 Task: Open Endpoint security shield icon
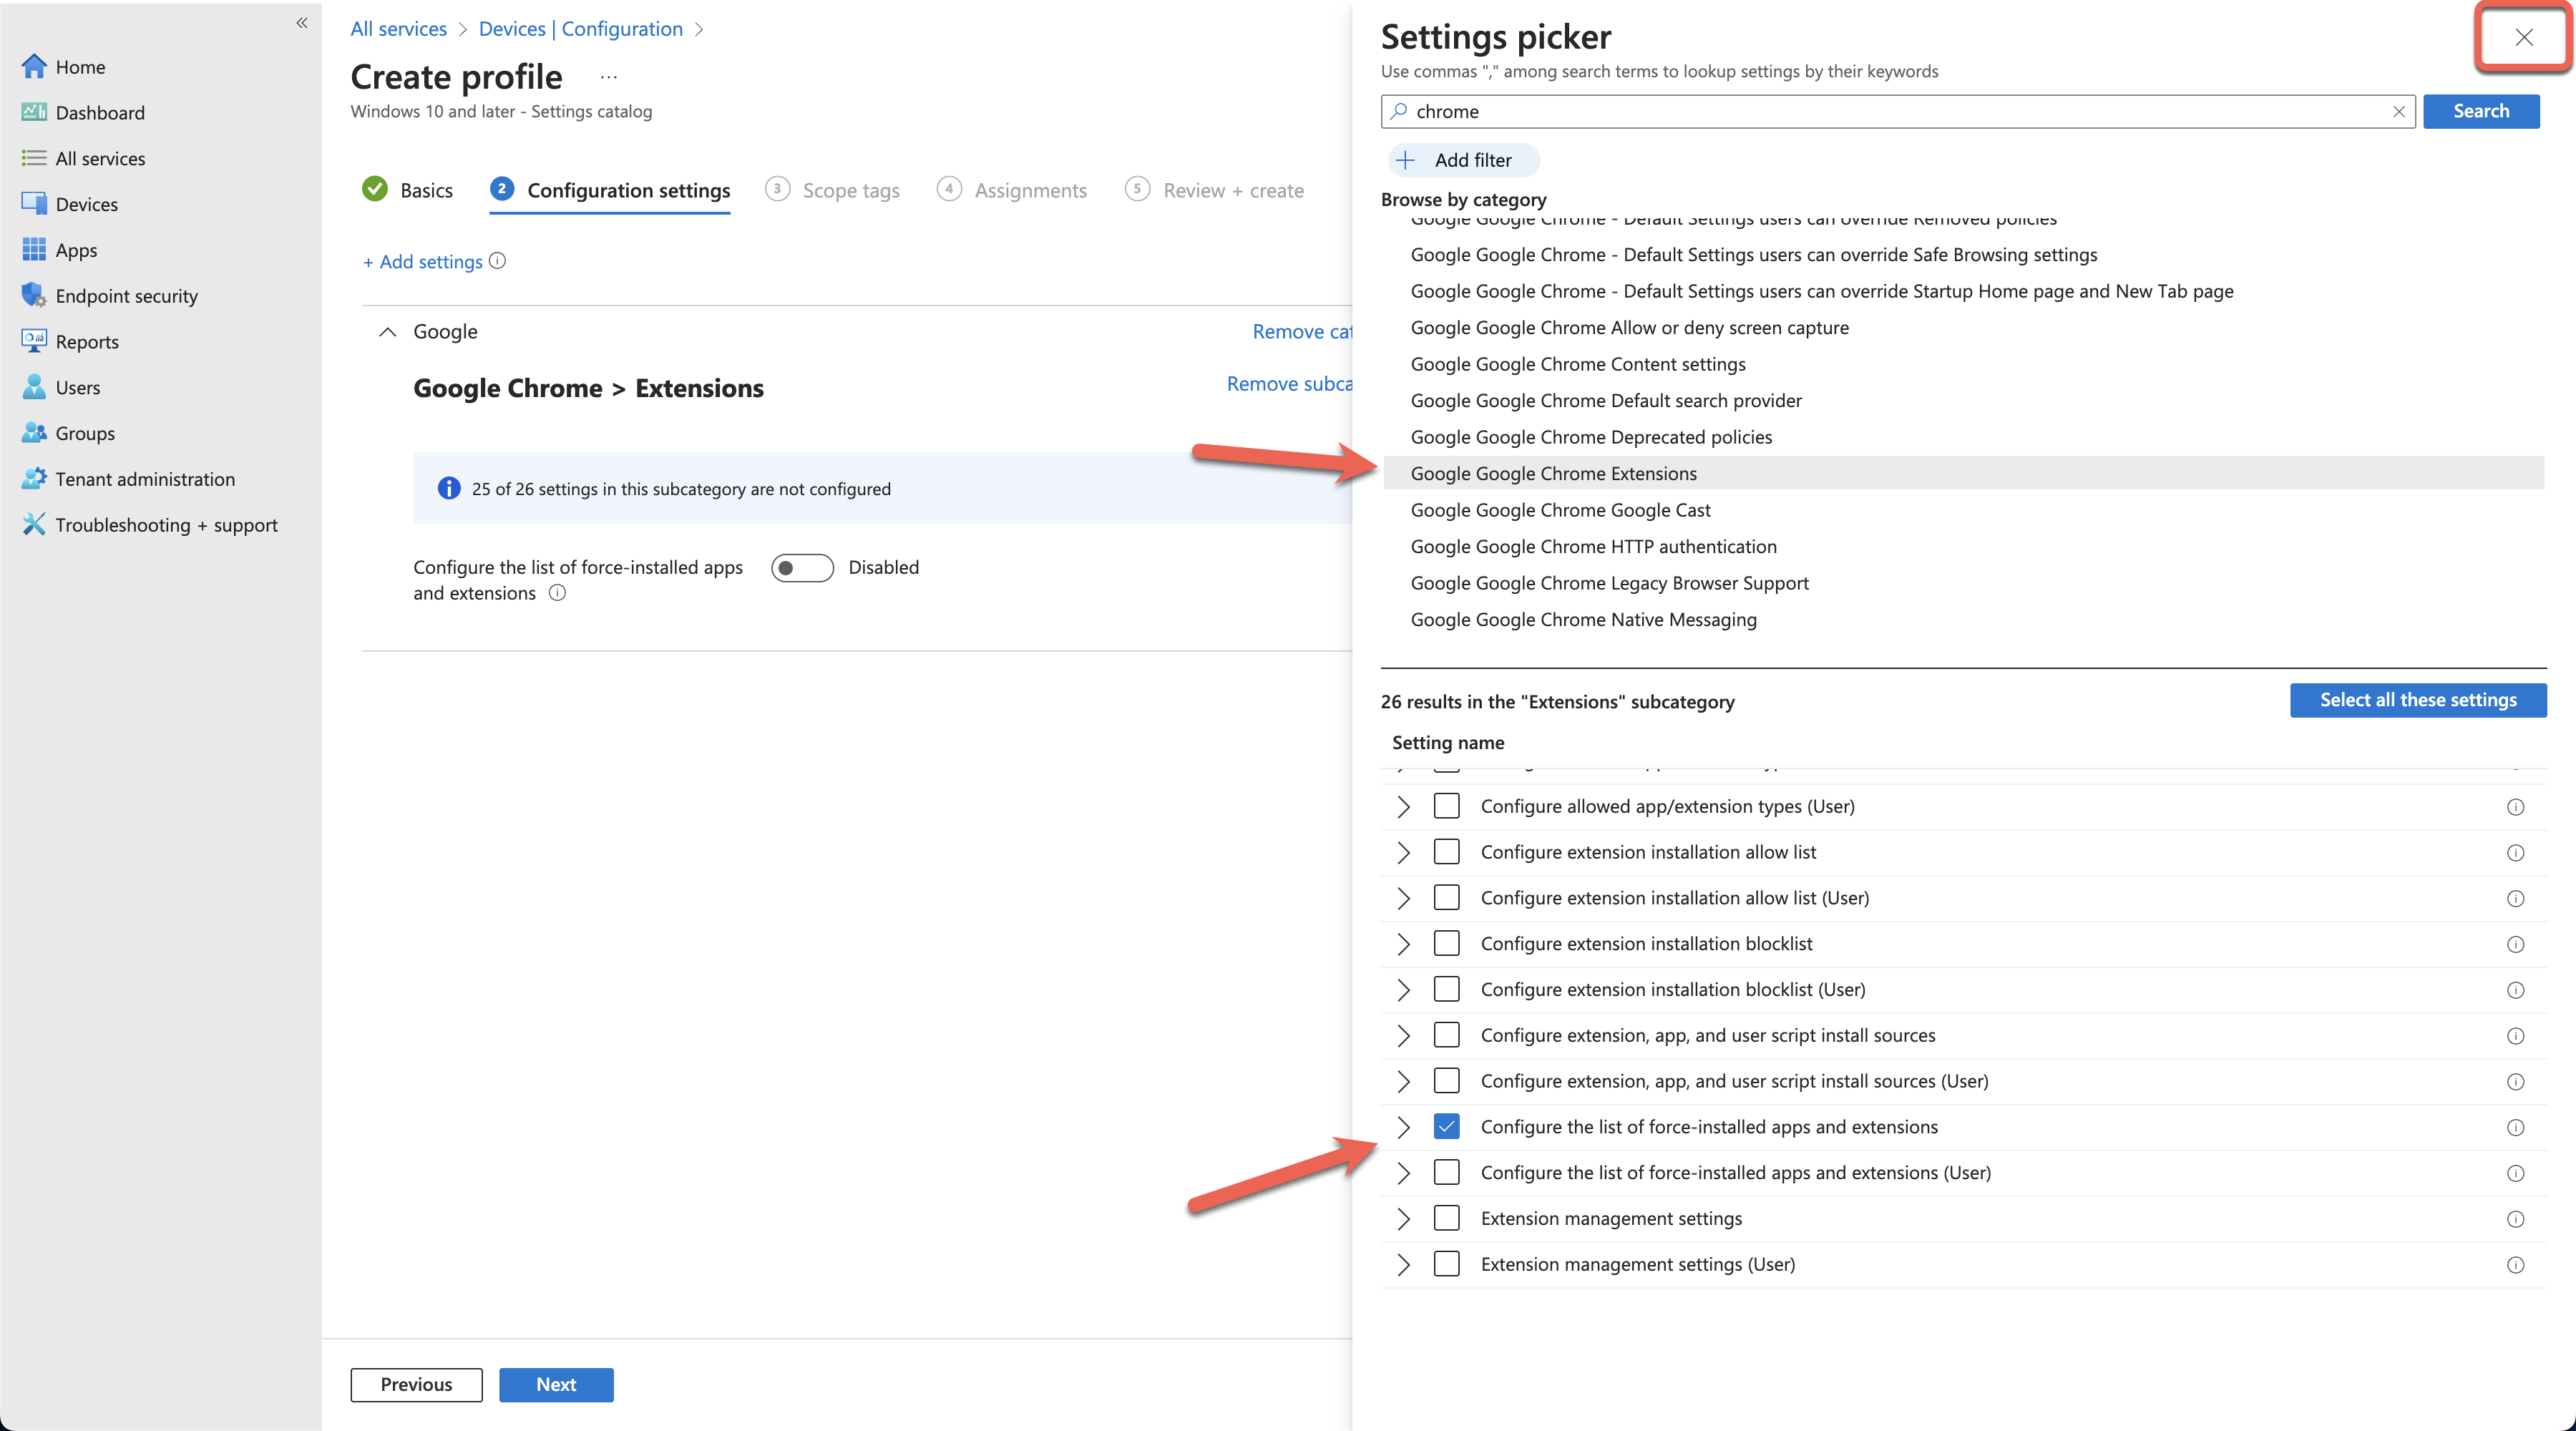(34, 295)
